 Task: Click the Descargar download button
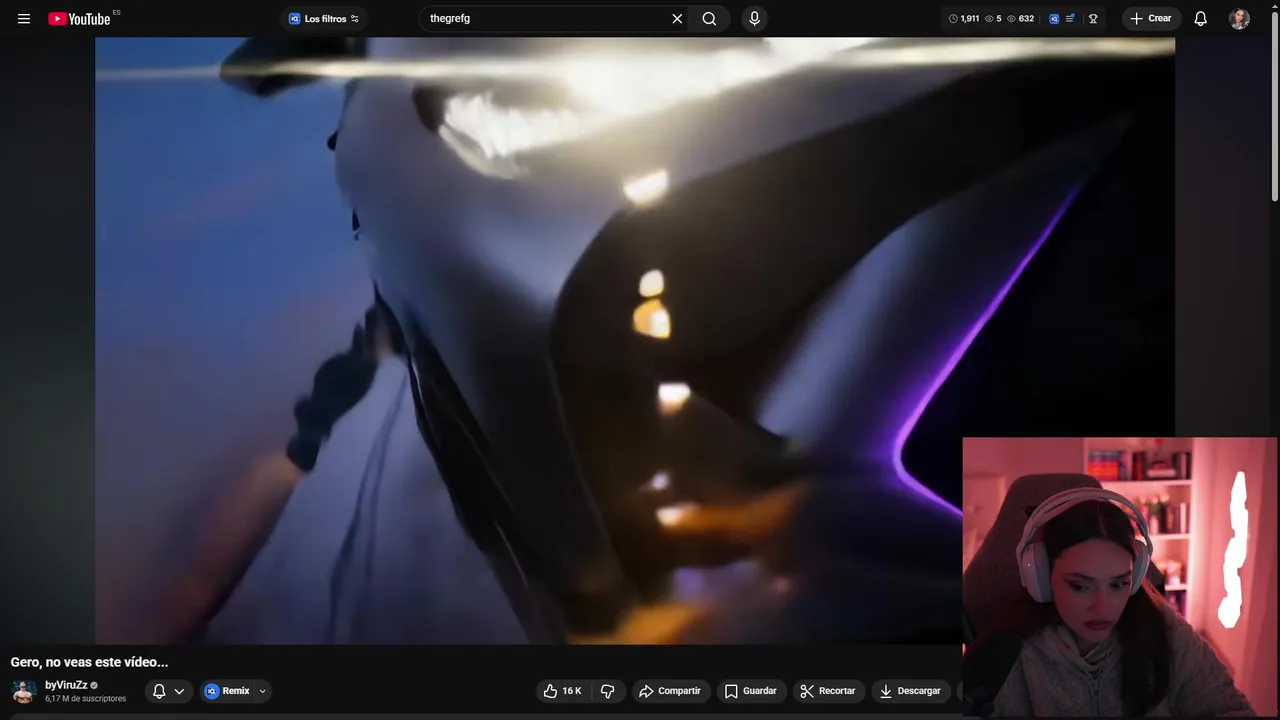click(x=910, y=691)
